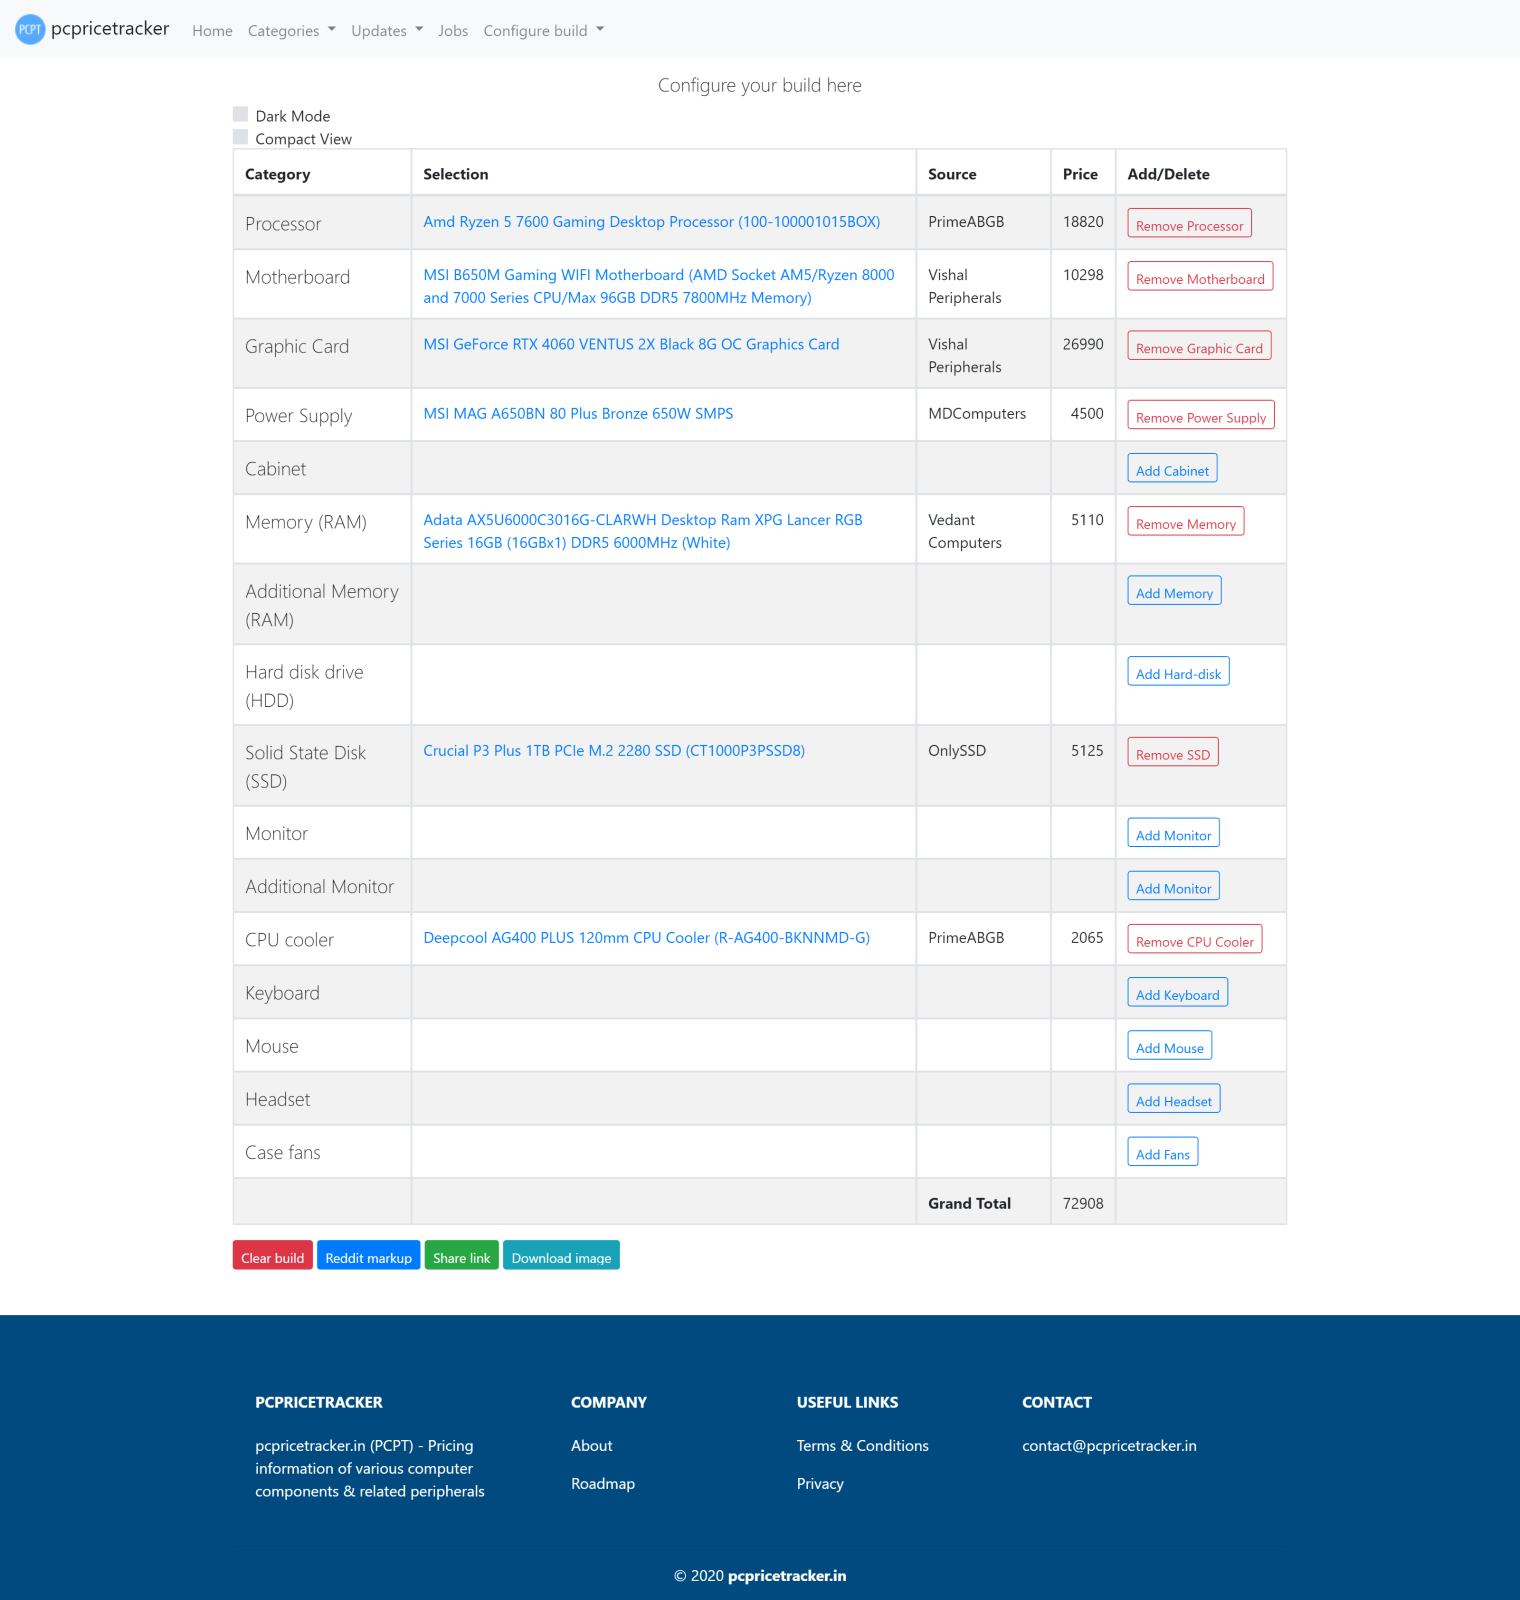Screen dimensions: 1520x1600
Task: Click Download image button
Action: click(x=561, y=1255)
